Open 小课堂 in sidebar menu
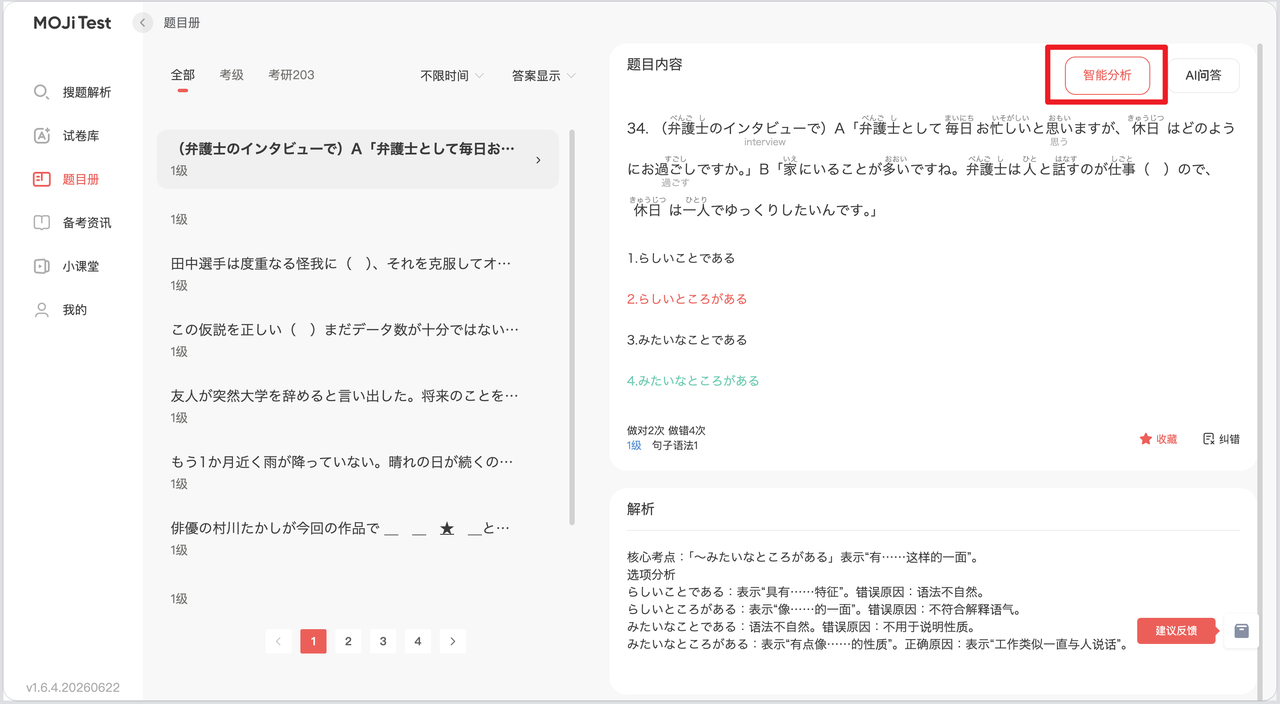Screen dimensions: 1280x704 point(81,267)
